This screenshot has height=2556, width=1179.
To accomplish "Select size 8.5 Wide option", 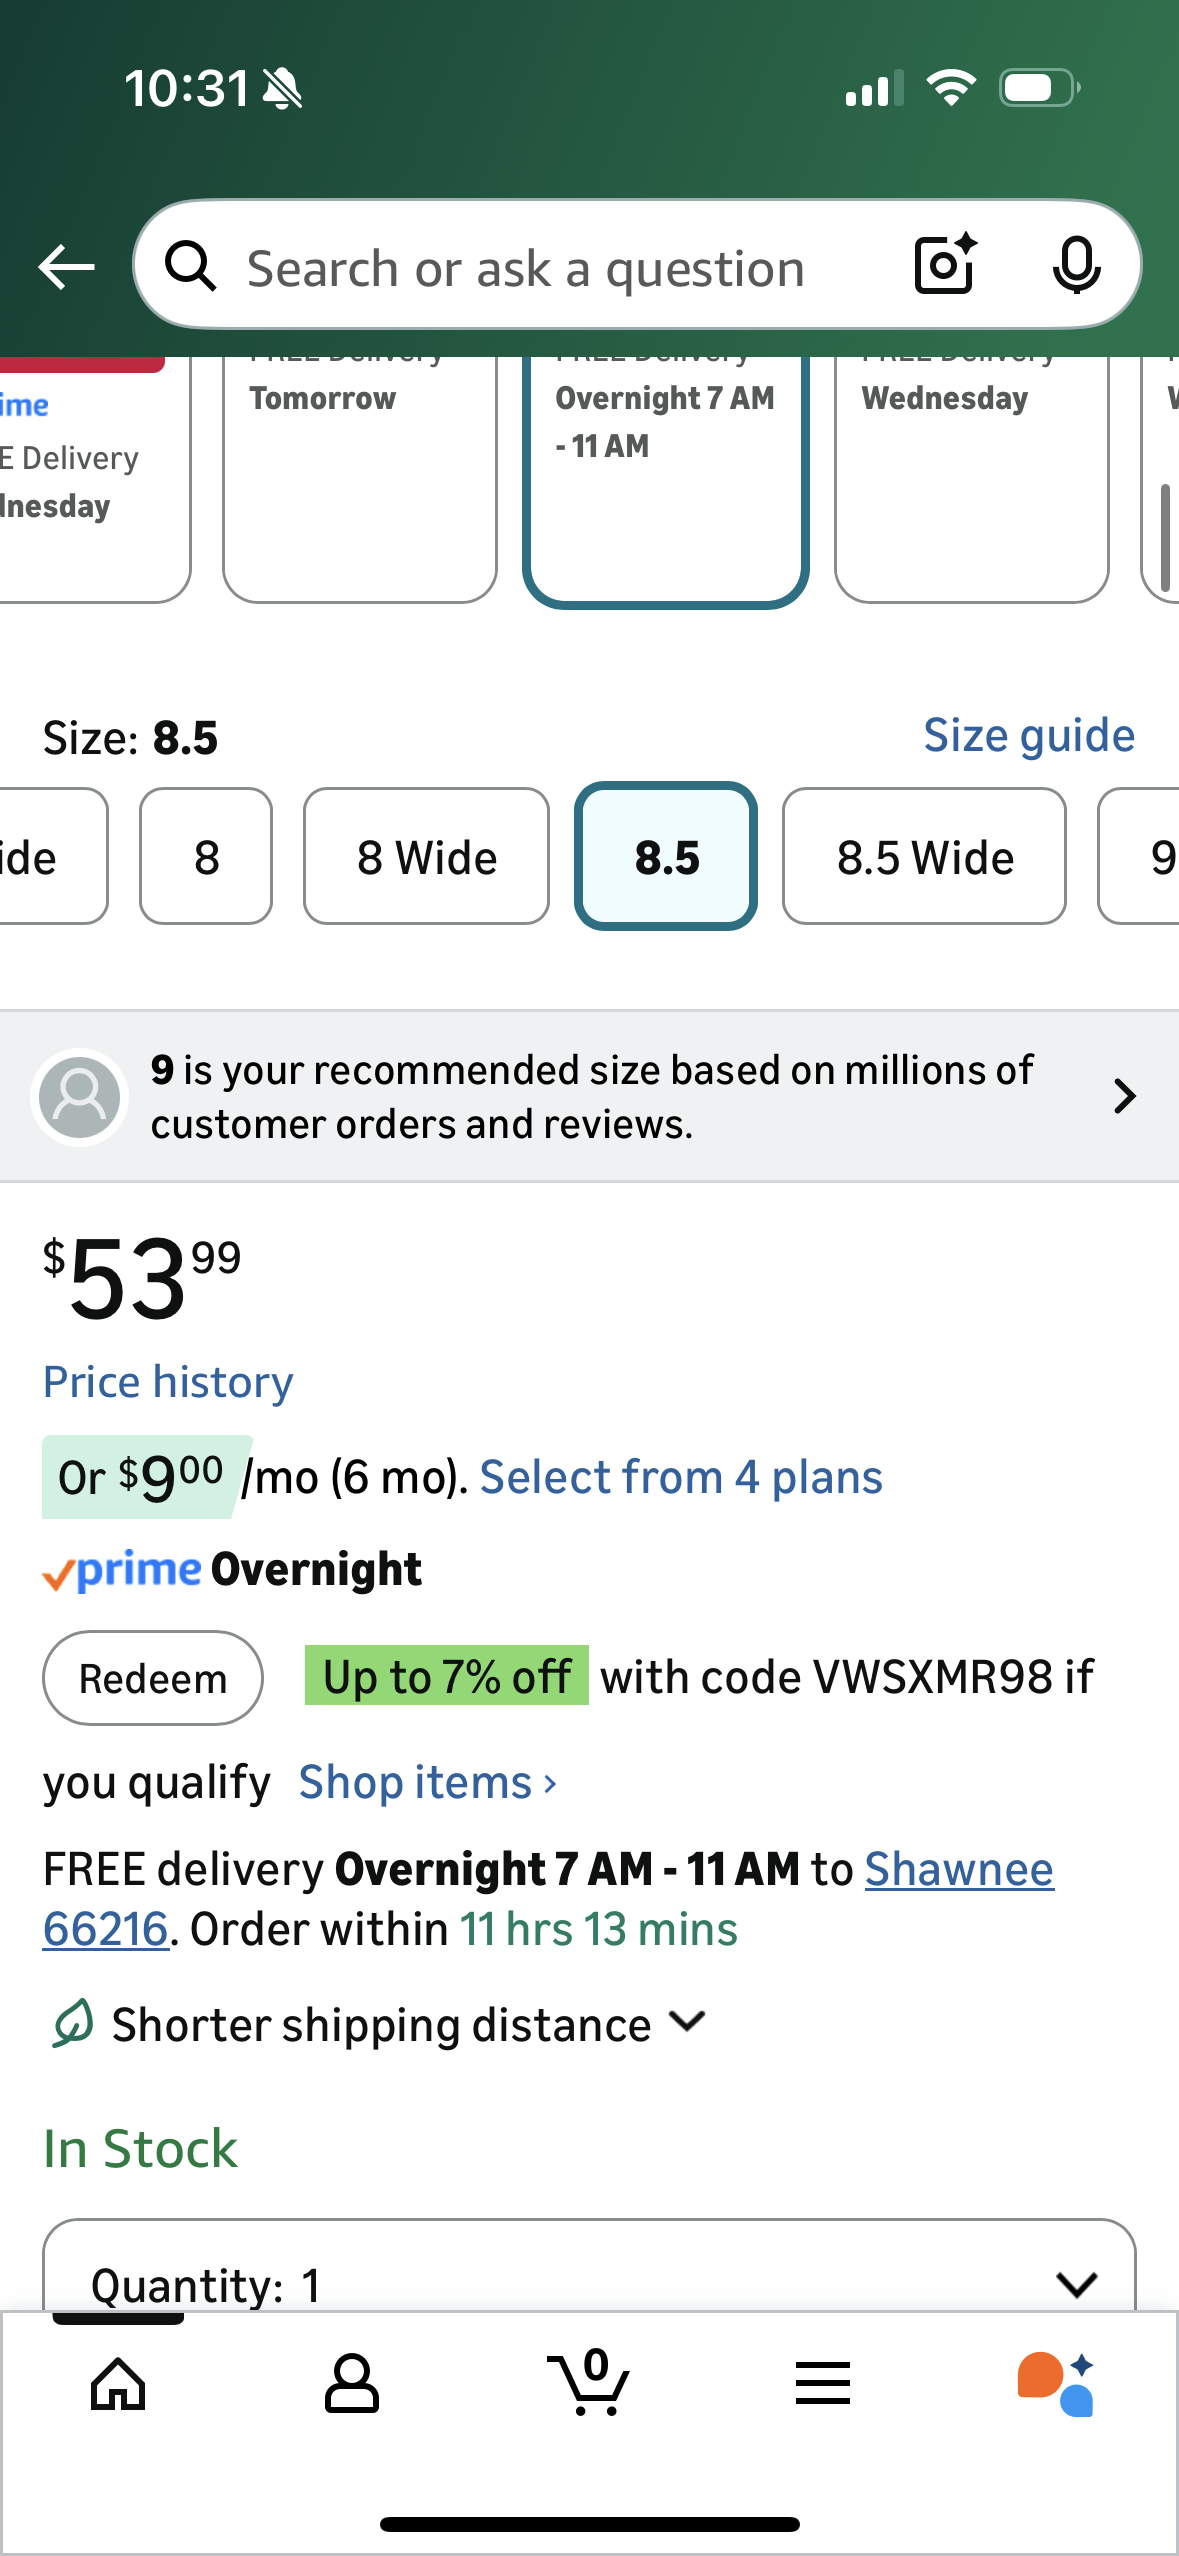I will pyautogui.click(x=924, y=857).
